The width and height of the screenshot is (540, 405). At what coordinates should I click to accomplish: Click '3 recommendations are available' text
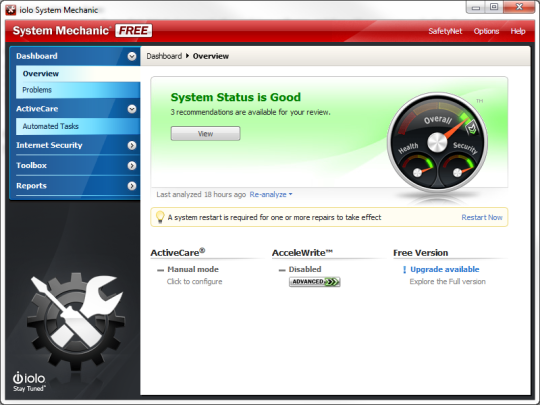tap(250, 112)
